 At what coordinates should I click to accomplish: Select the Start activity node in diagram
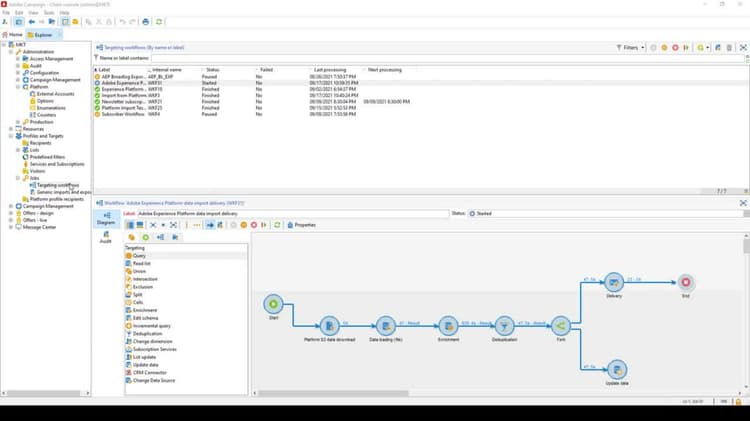click(x=273, y=304)
